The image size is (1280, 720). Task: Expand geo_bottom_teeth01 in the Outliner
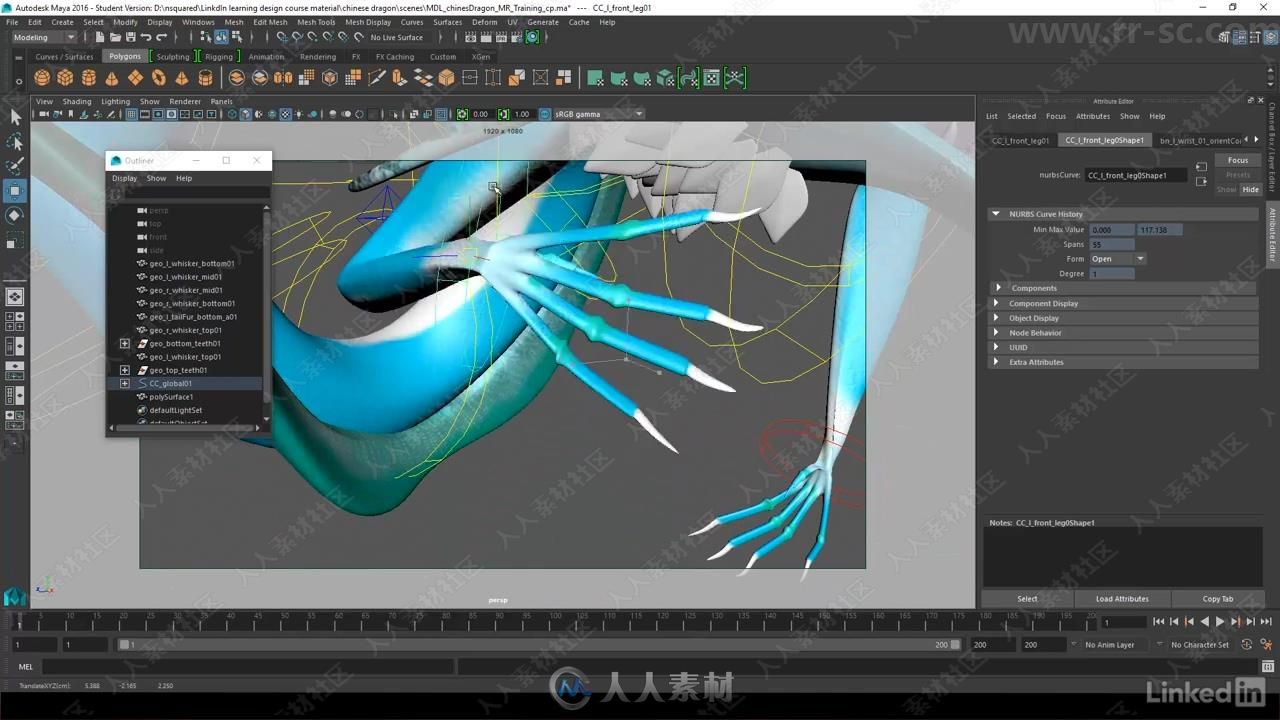pyautogui.click(x=124, y=343)
